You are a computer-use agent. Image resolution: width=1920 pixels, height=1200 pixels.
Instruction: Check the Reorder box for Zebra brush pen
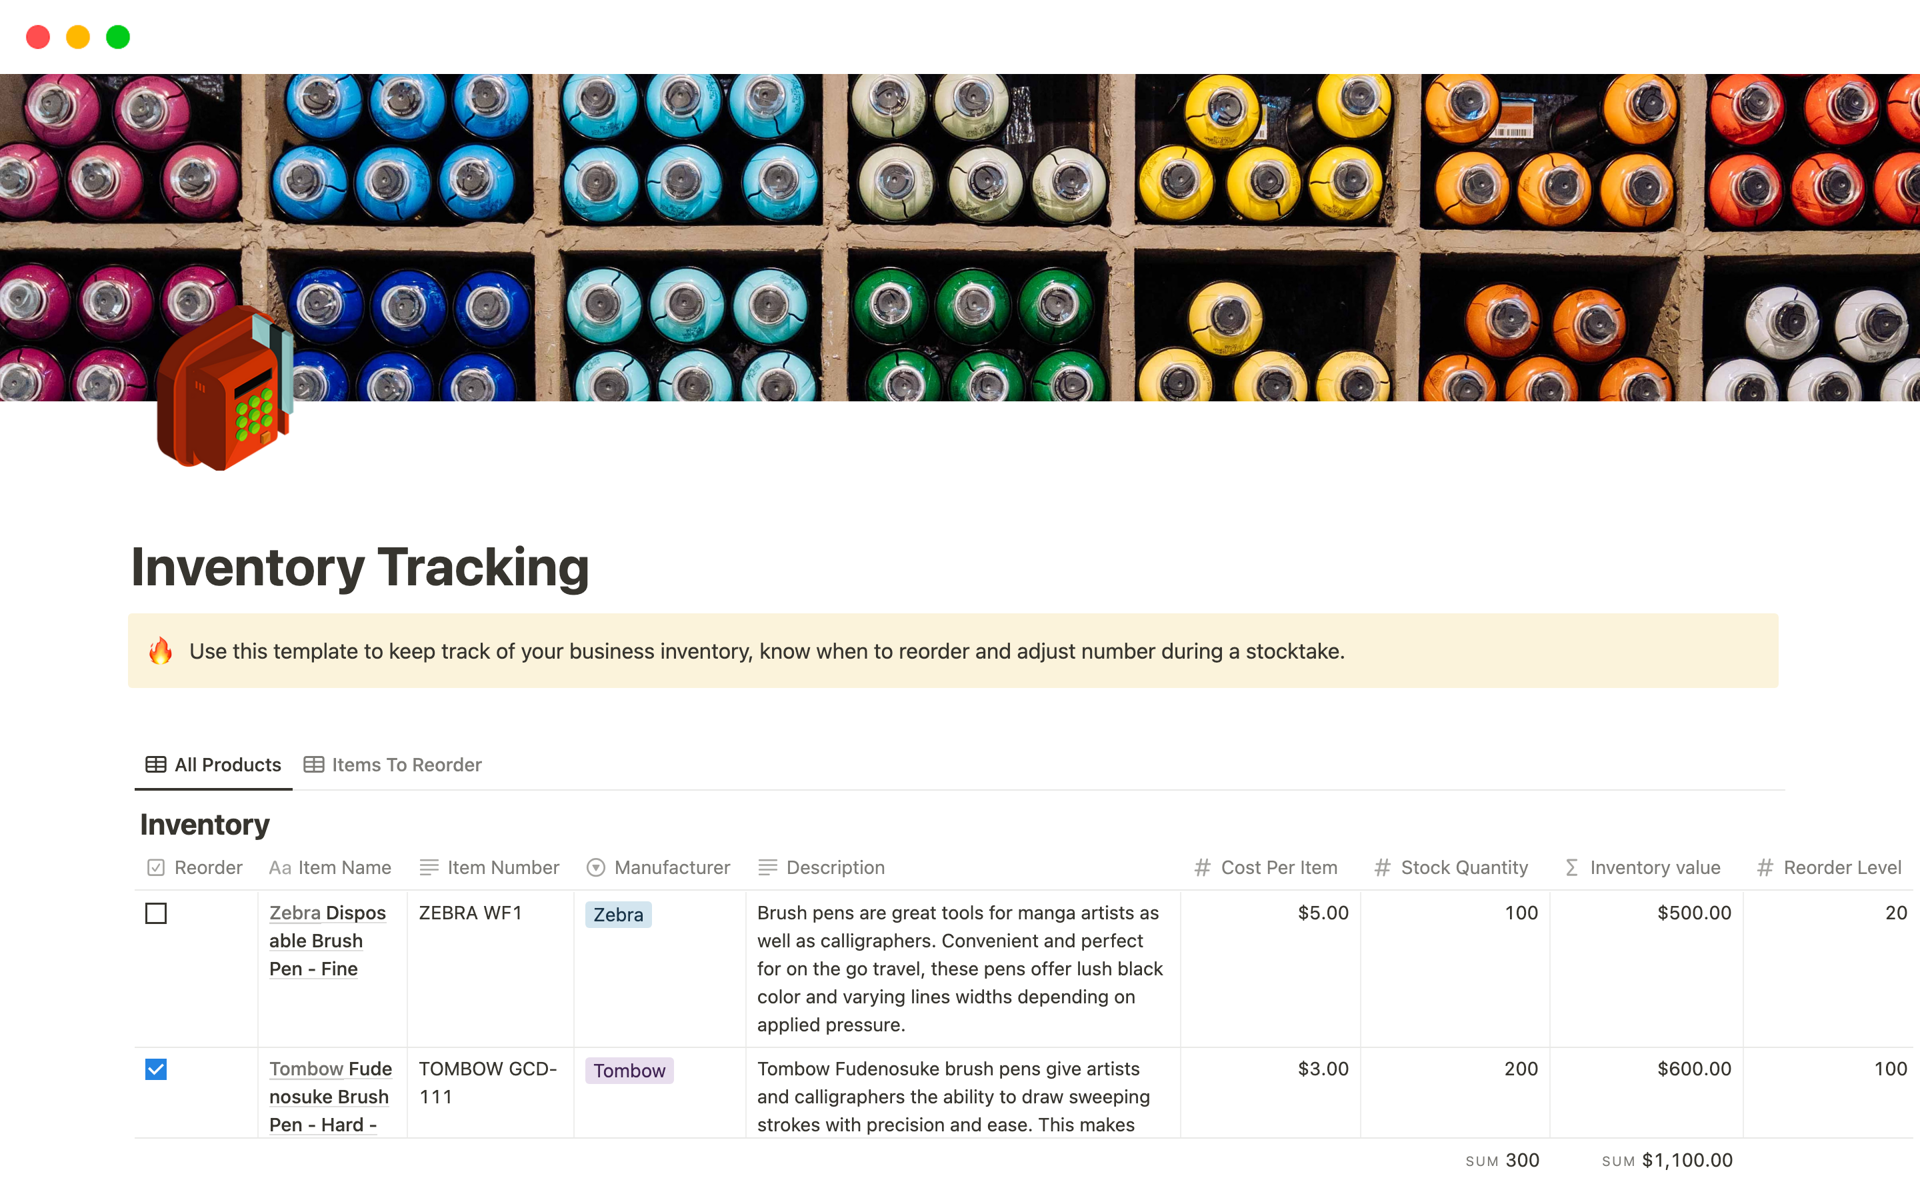click(156, 913)
